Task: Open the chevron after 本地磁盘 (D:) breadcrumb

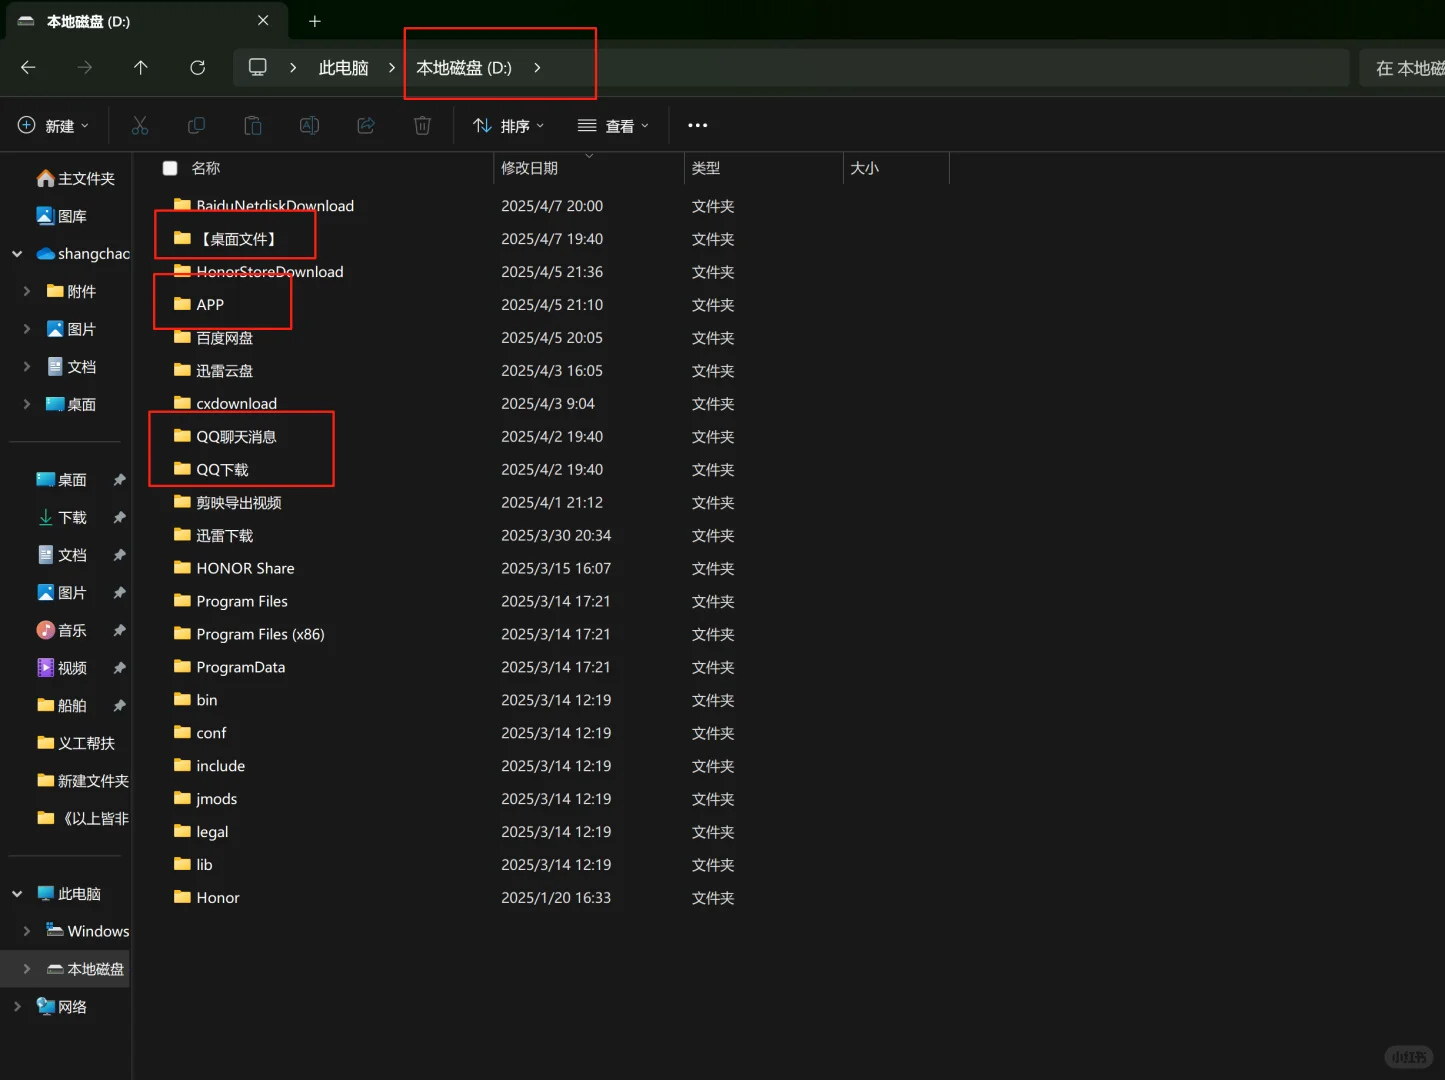Action: click(537, 68)
